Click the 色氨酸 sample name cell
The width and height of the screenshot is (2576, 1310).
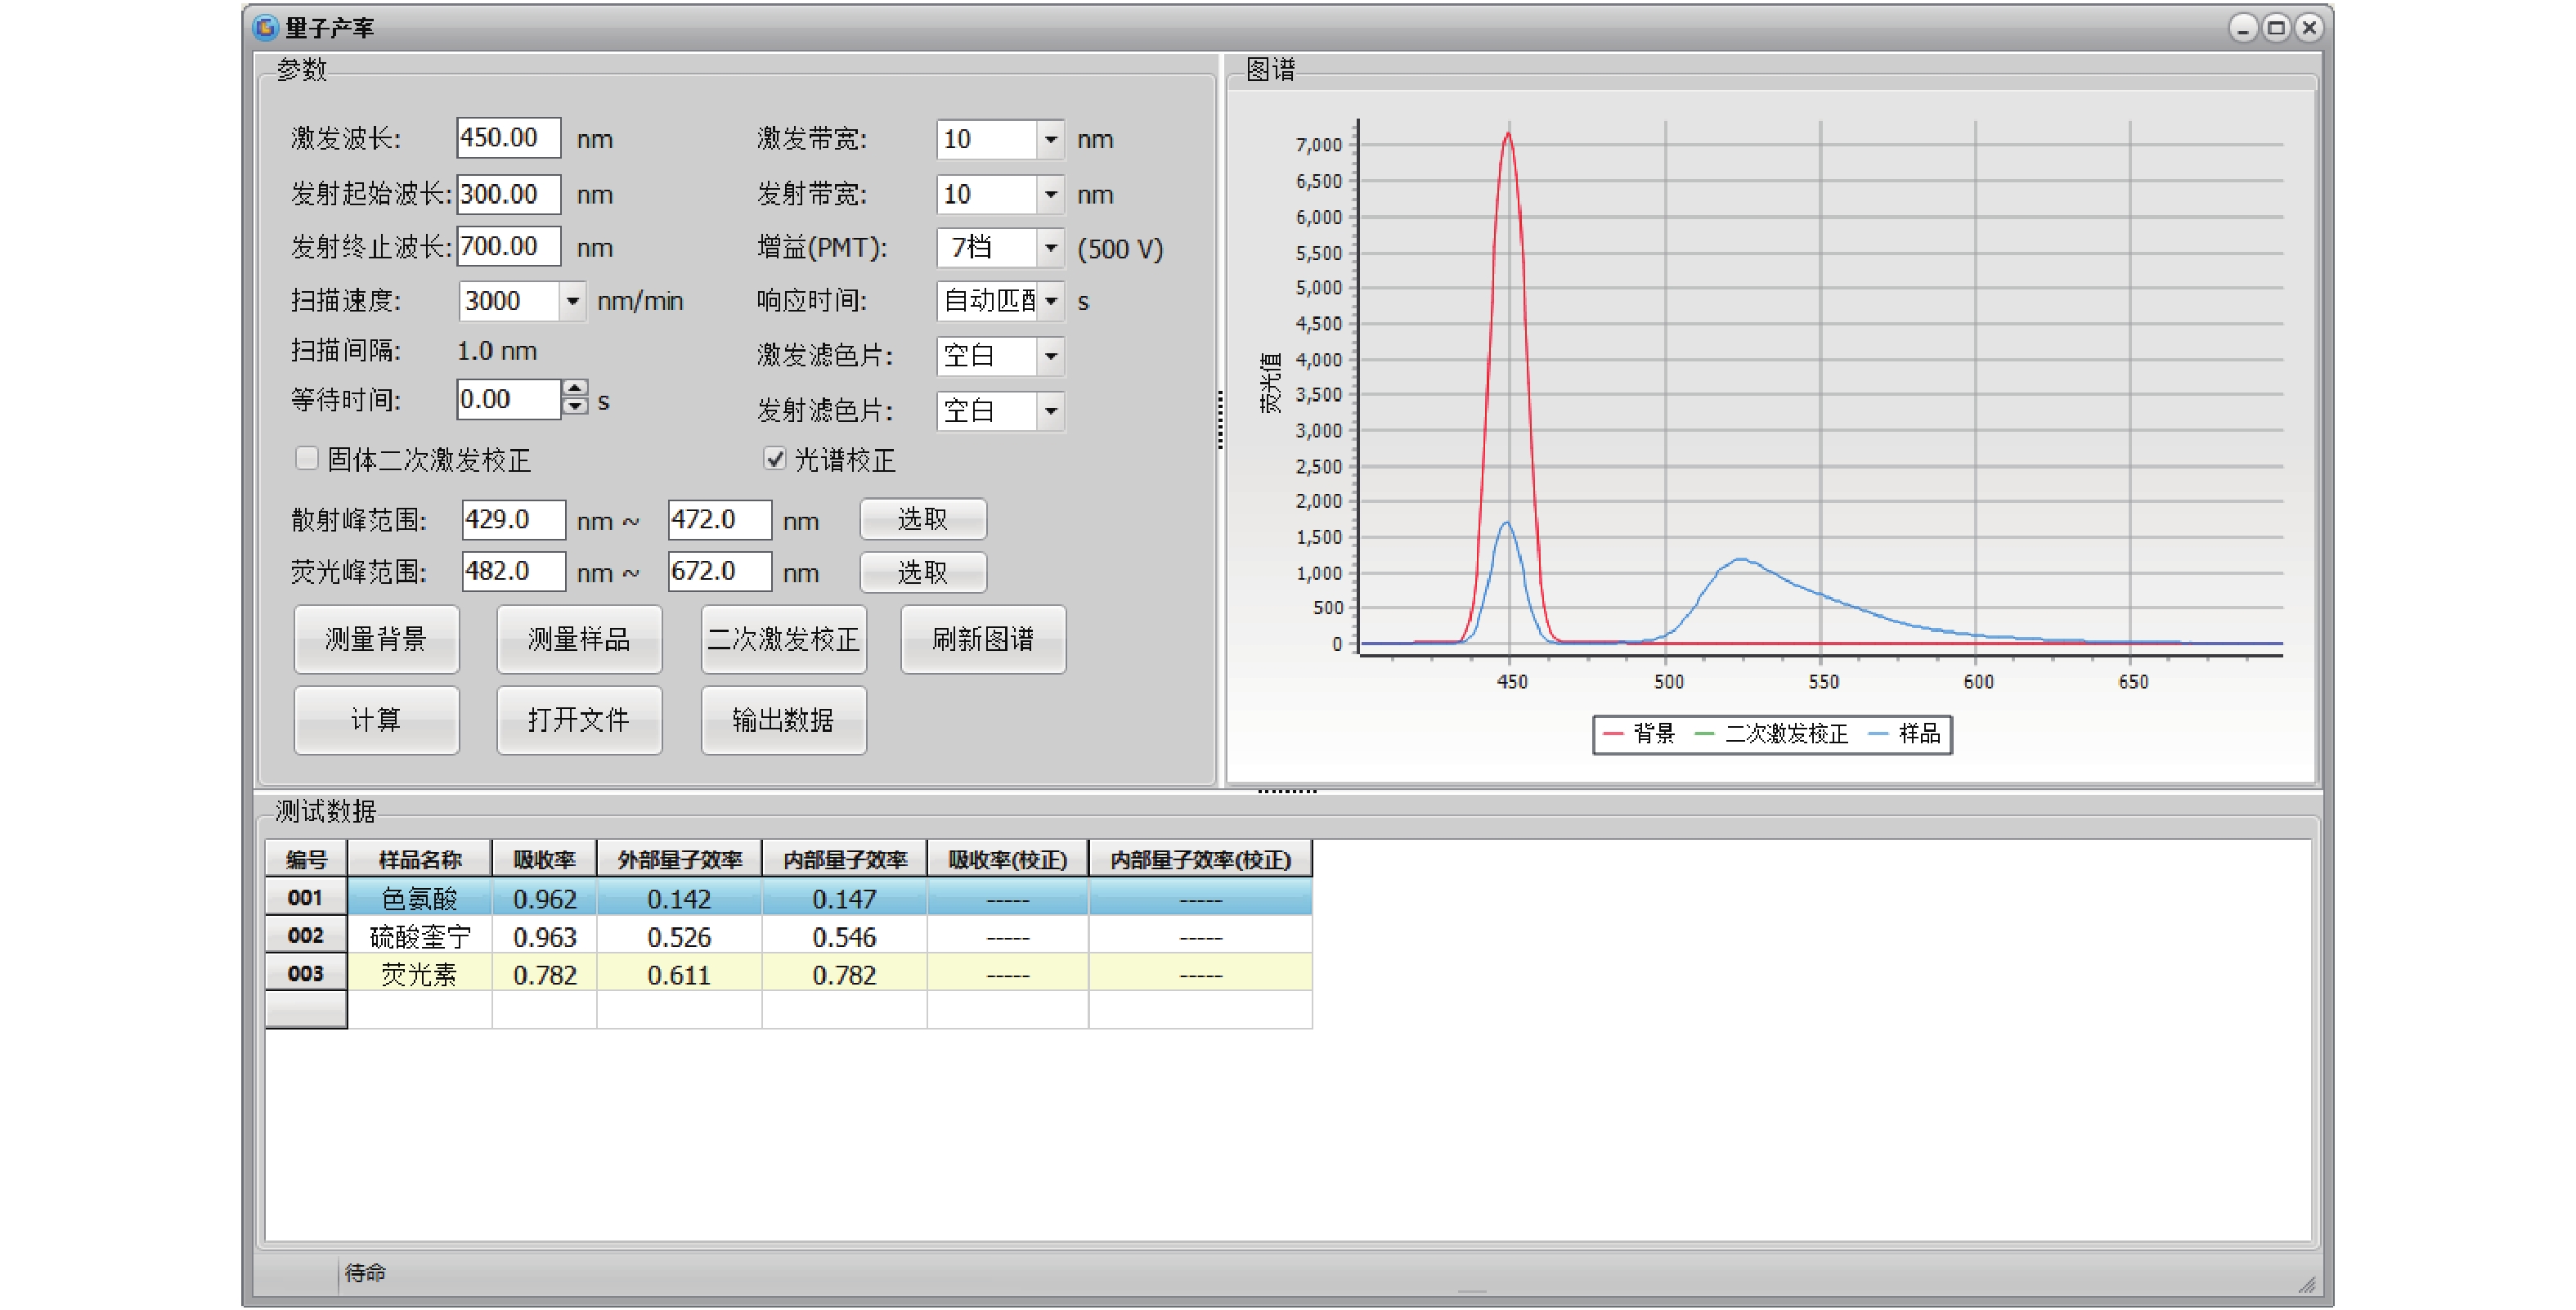pyautogui.click(x=419, y=897)
